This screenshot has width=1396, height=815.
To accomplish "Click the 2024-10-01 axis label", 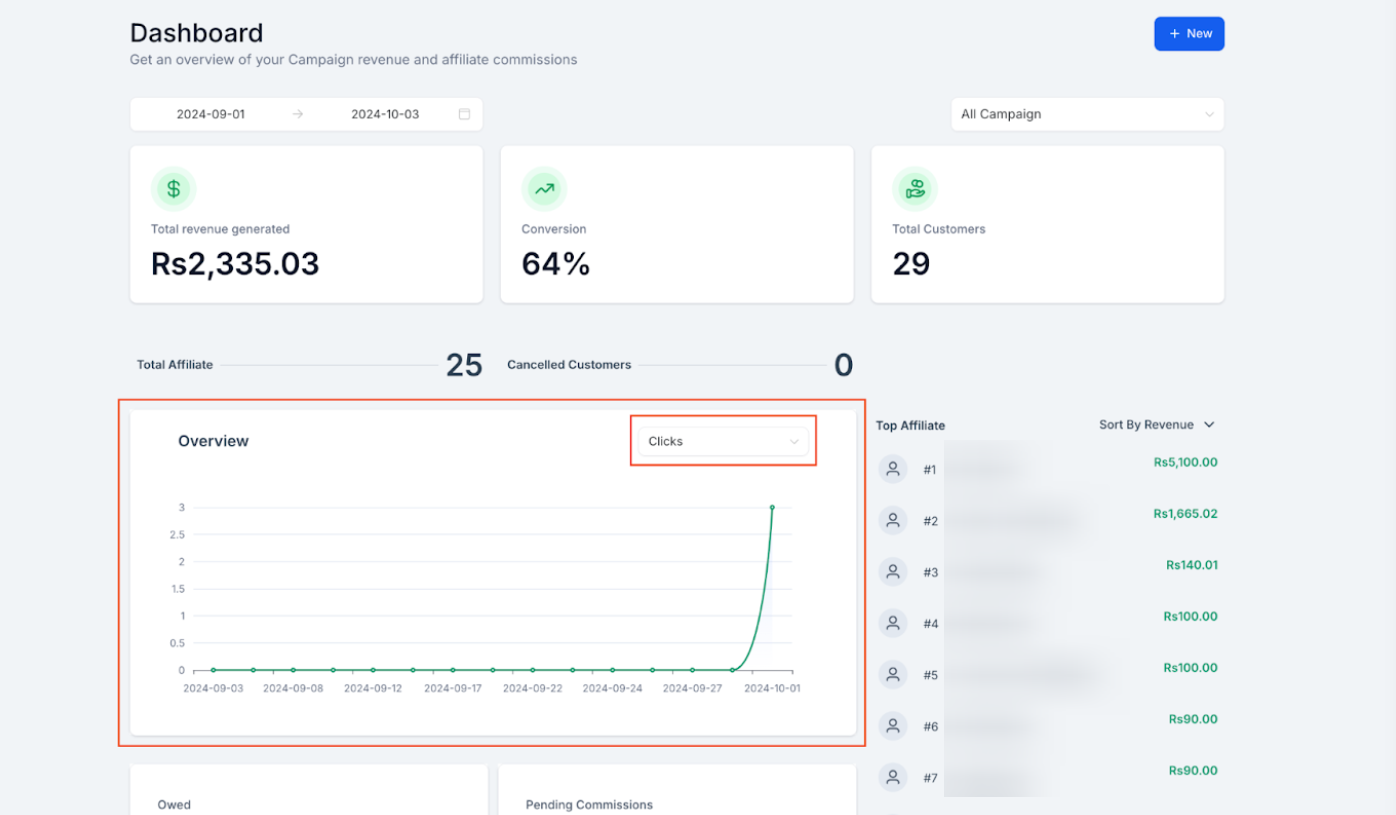I will [772, 688].
